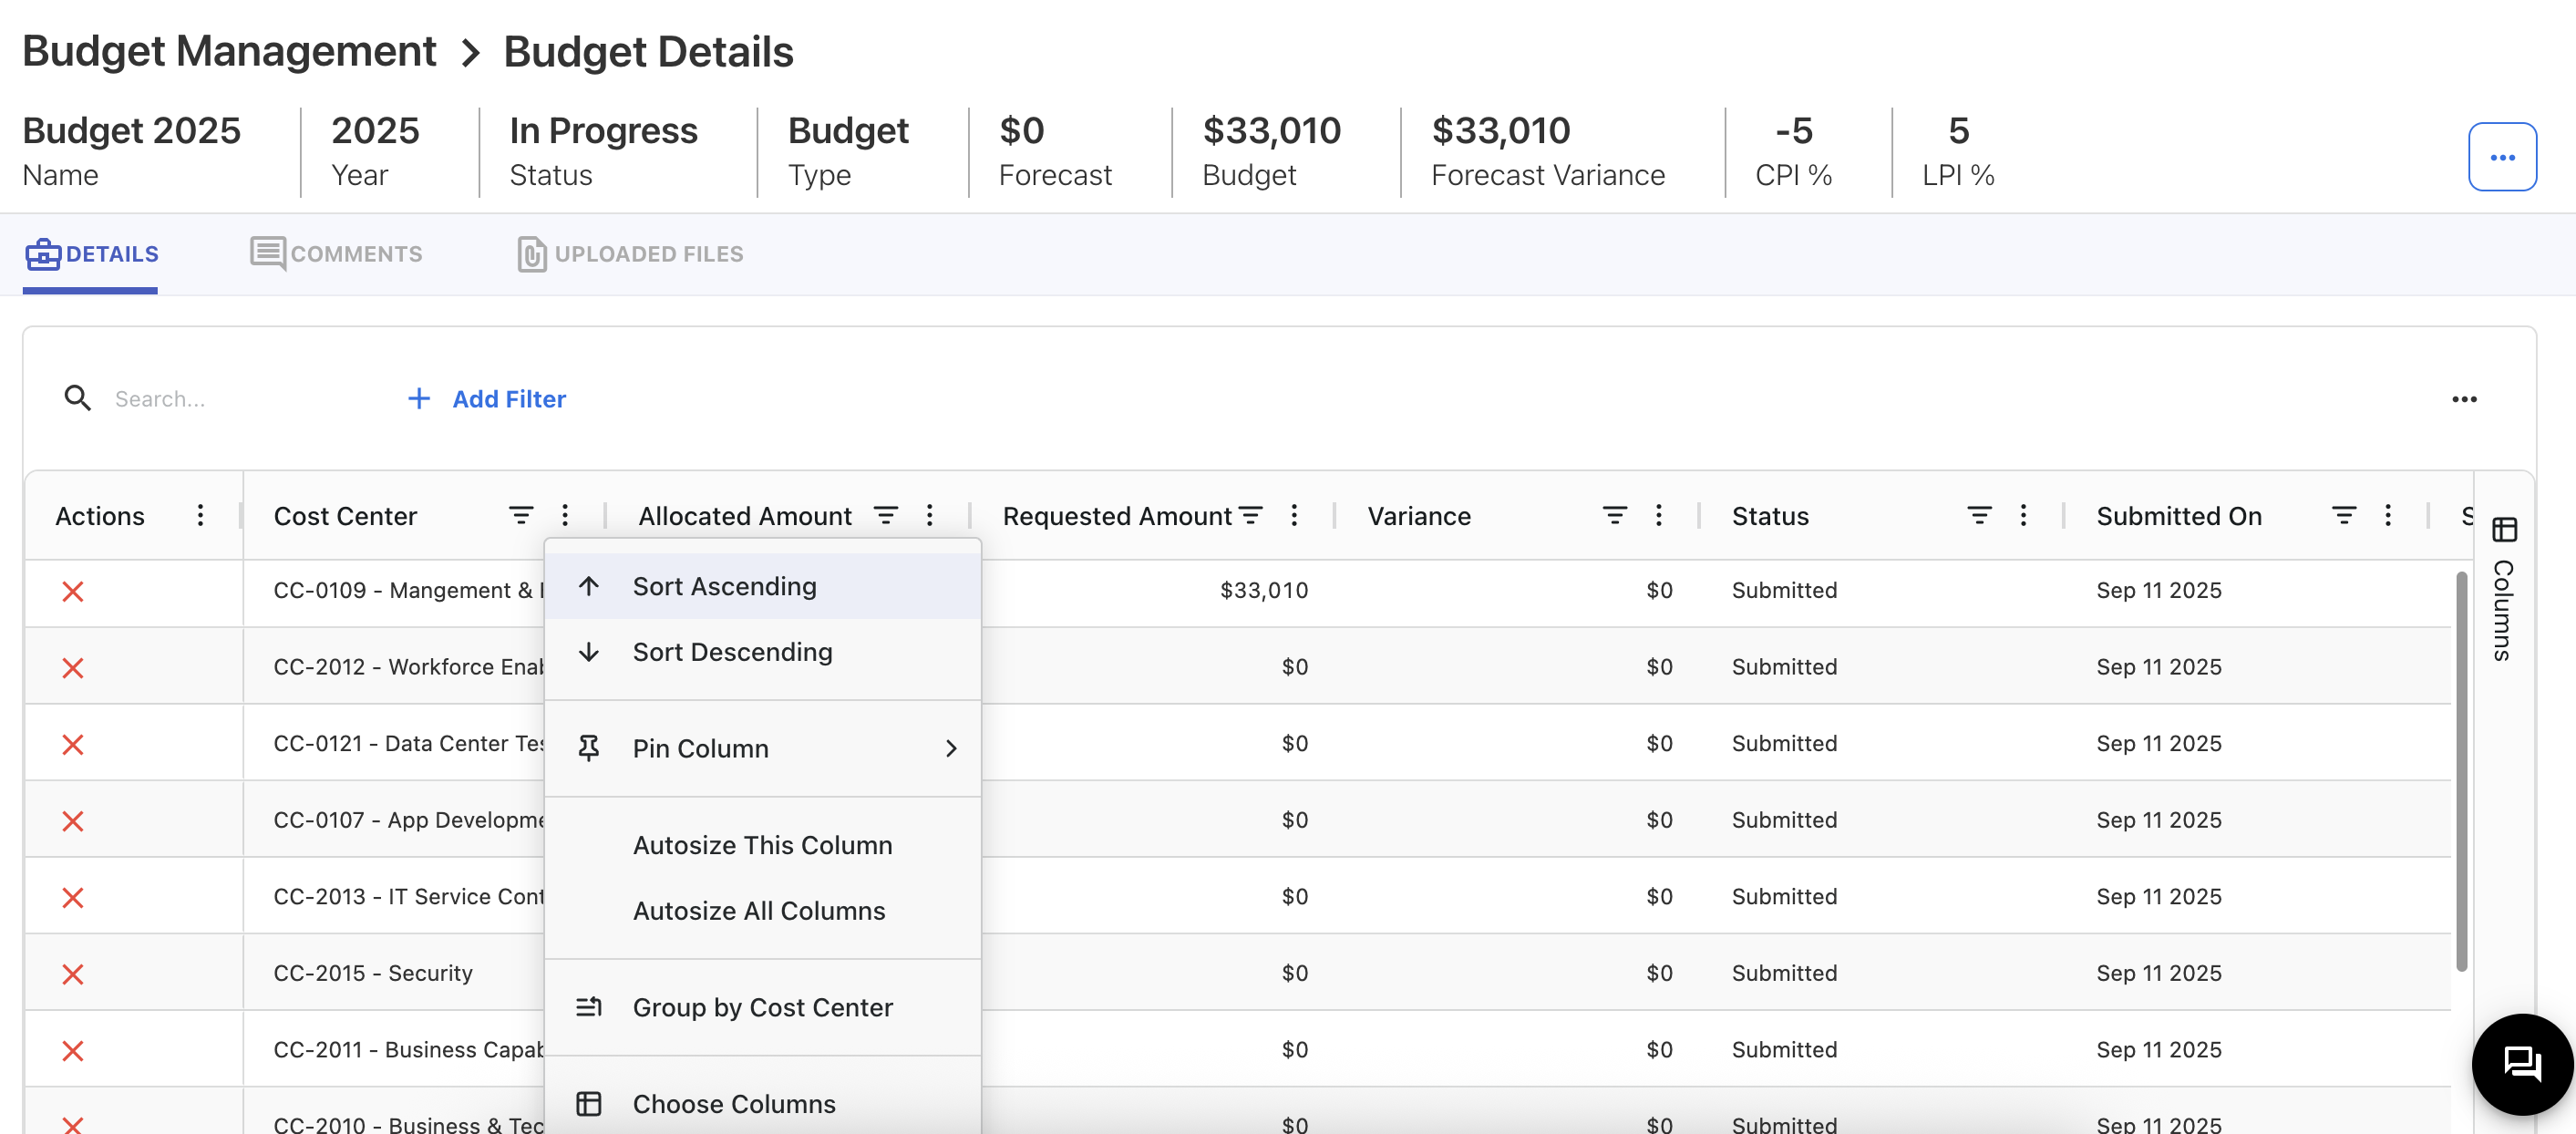
Task: Click the filter icon on Cost Center column
Action: tap(520, 516)
